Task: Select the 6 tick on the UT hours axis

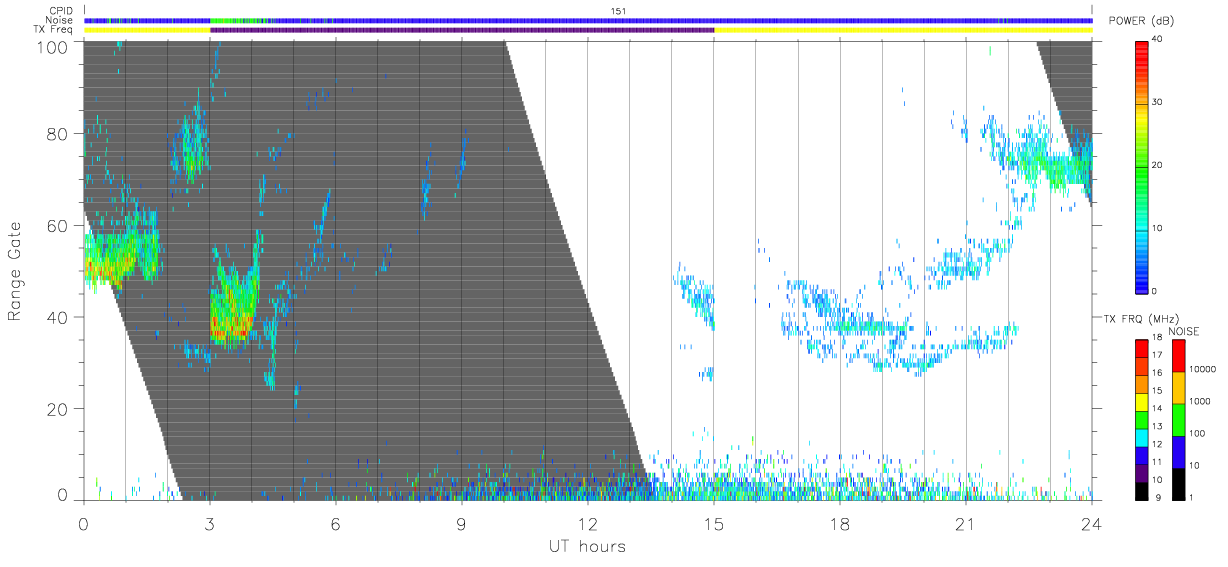Action: [335, 523]
